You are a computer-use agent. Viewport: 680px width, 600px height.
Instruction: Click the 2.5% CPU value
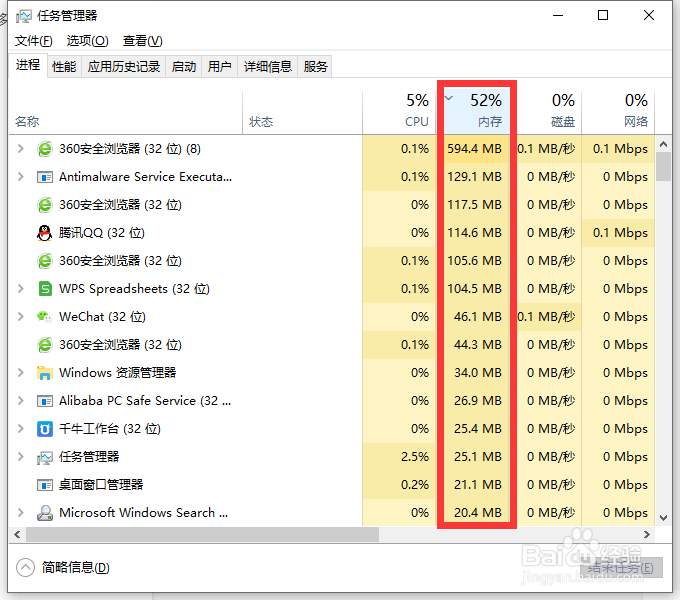click(415, 457)
